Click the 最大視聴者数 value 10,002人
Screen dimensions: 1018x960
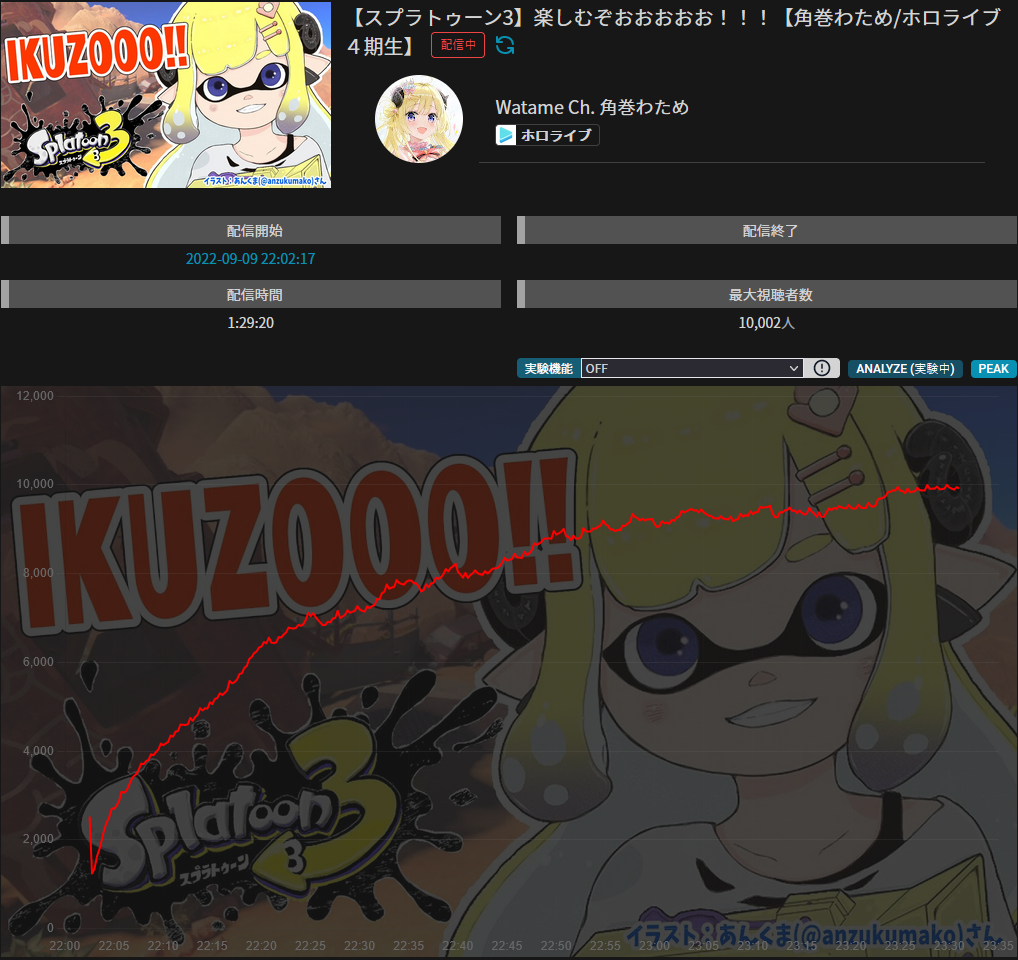coord(767,323)
